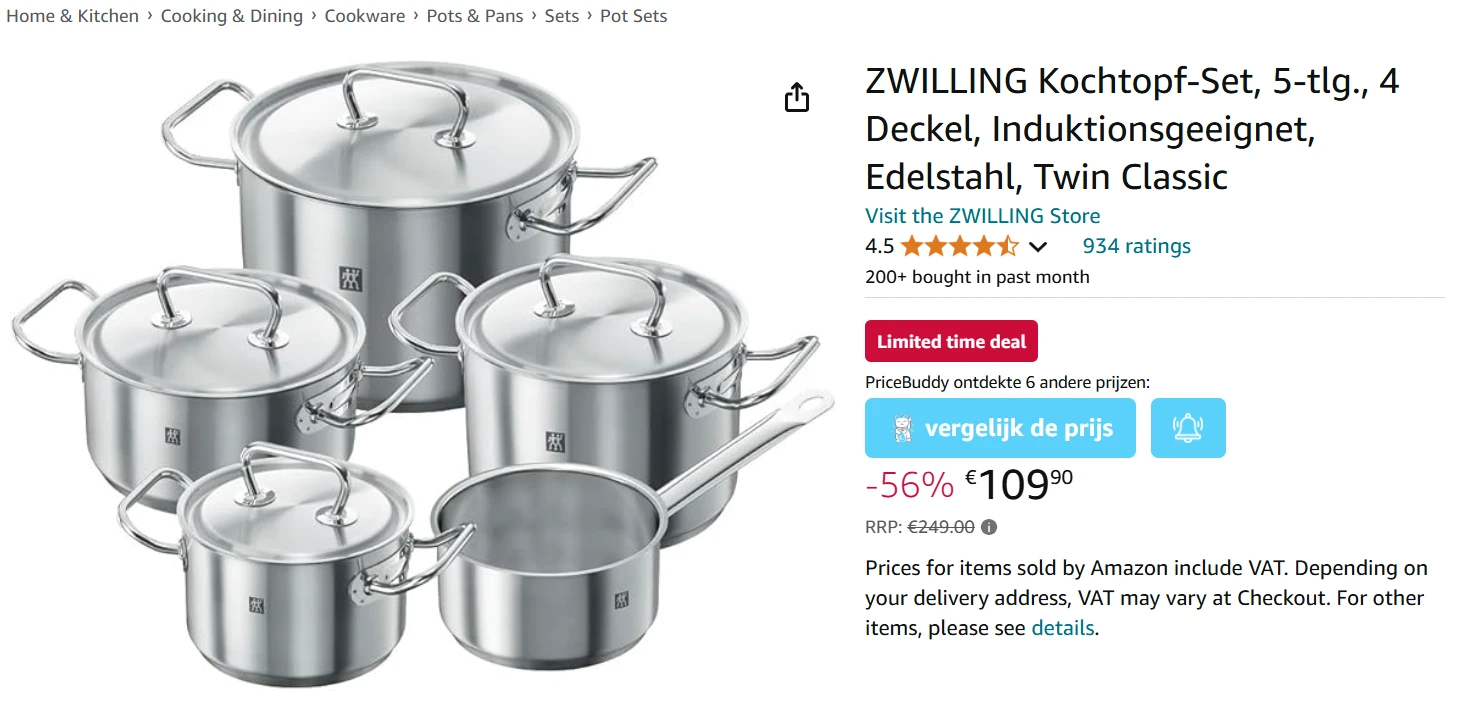The image size is (1462, 711).
Task: Click the orange star rating icons
Action: coord(958,246)
